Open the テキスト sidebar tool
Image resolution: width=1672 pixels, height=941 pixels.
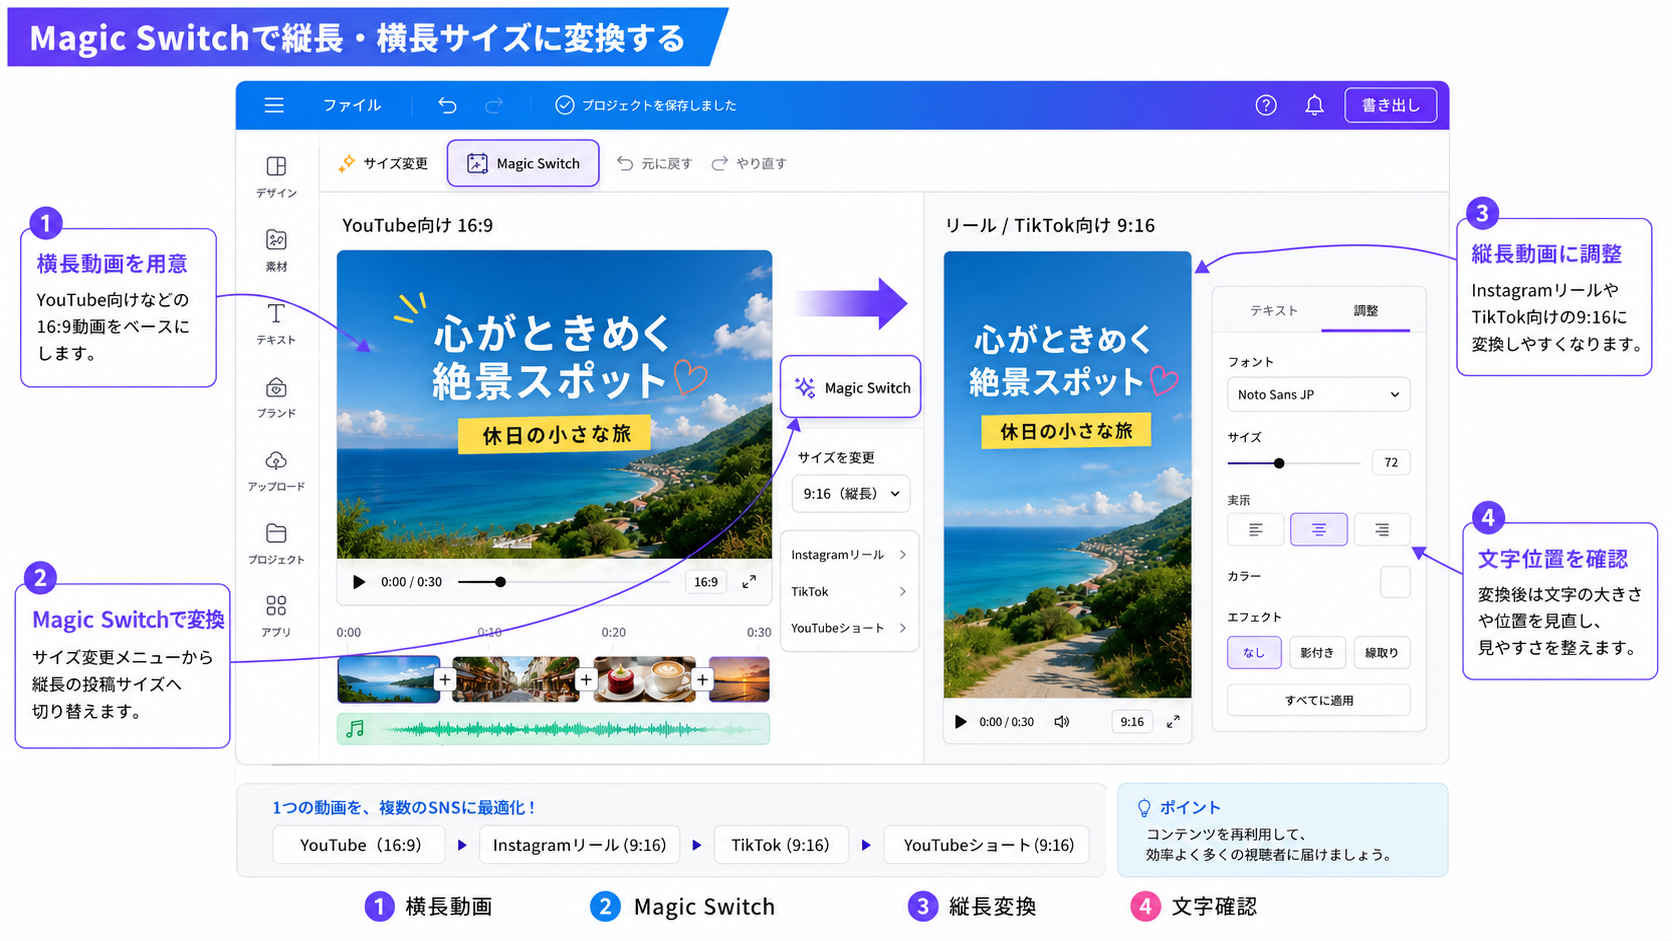click(276, 323)
